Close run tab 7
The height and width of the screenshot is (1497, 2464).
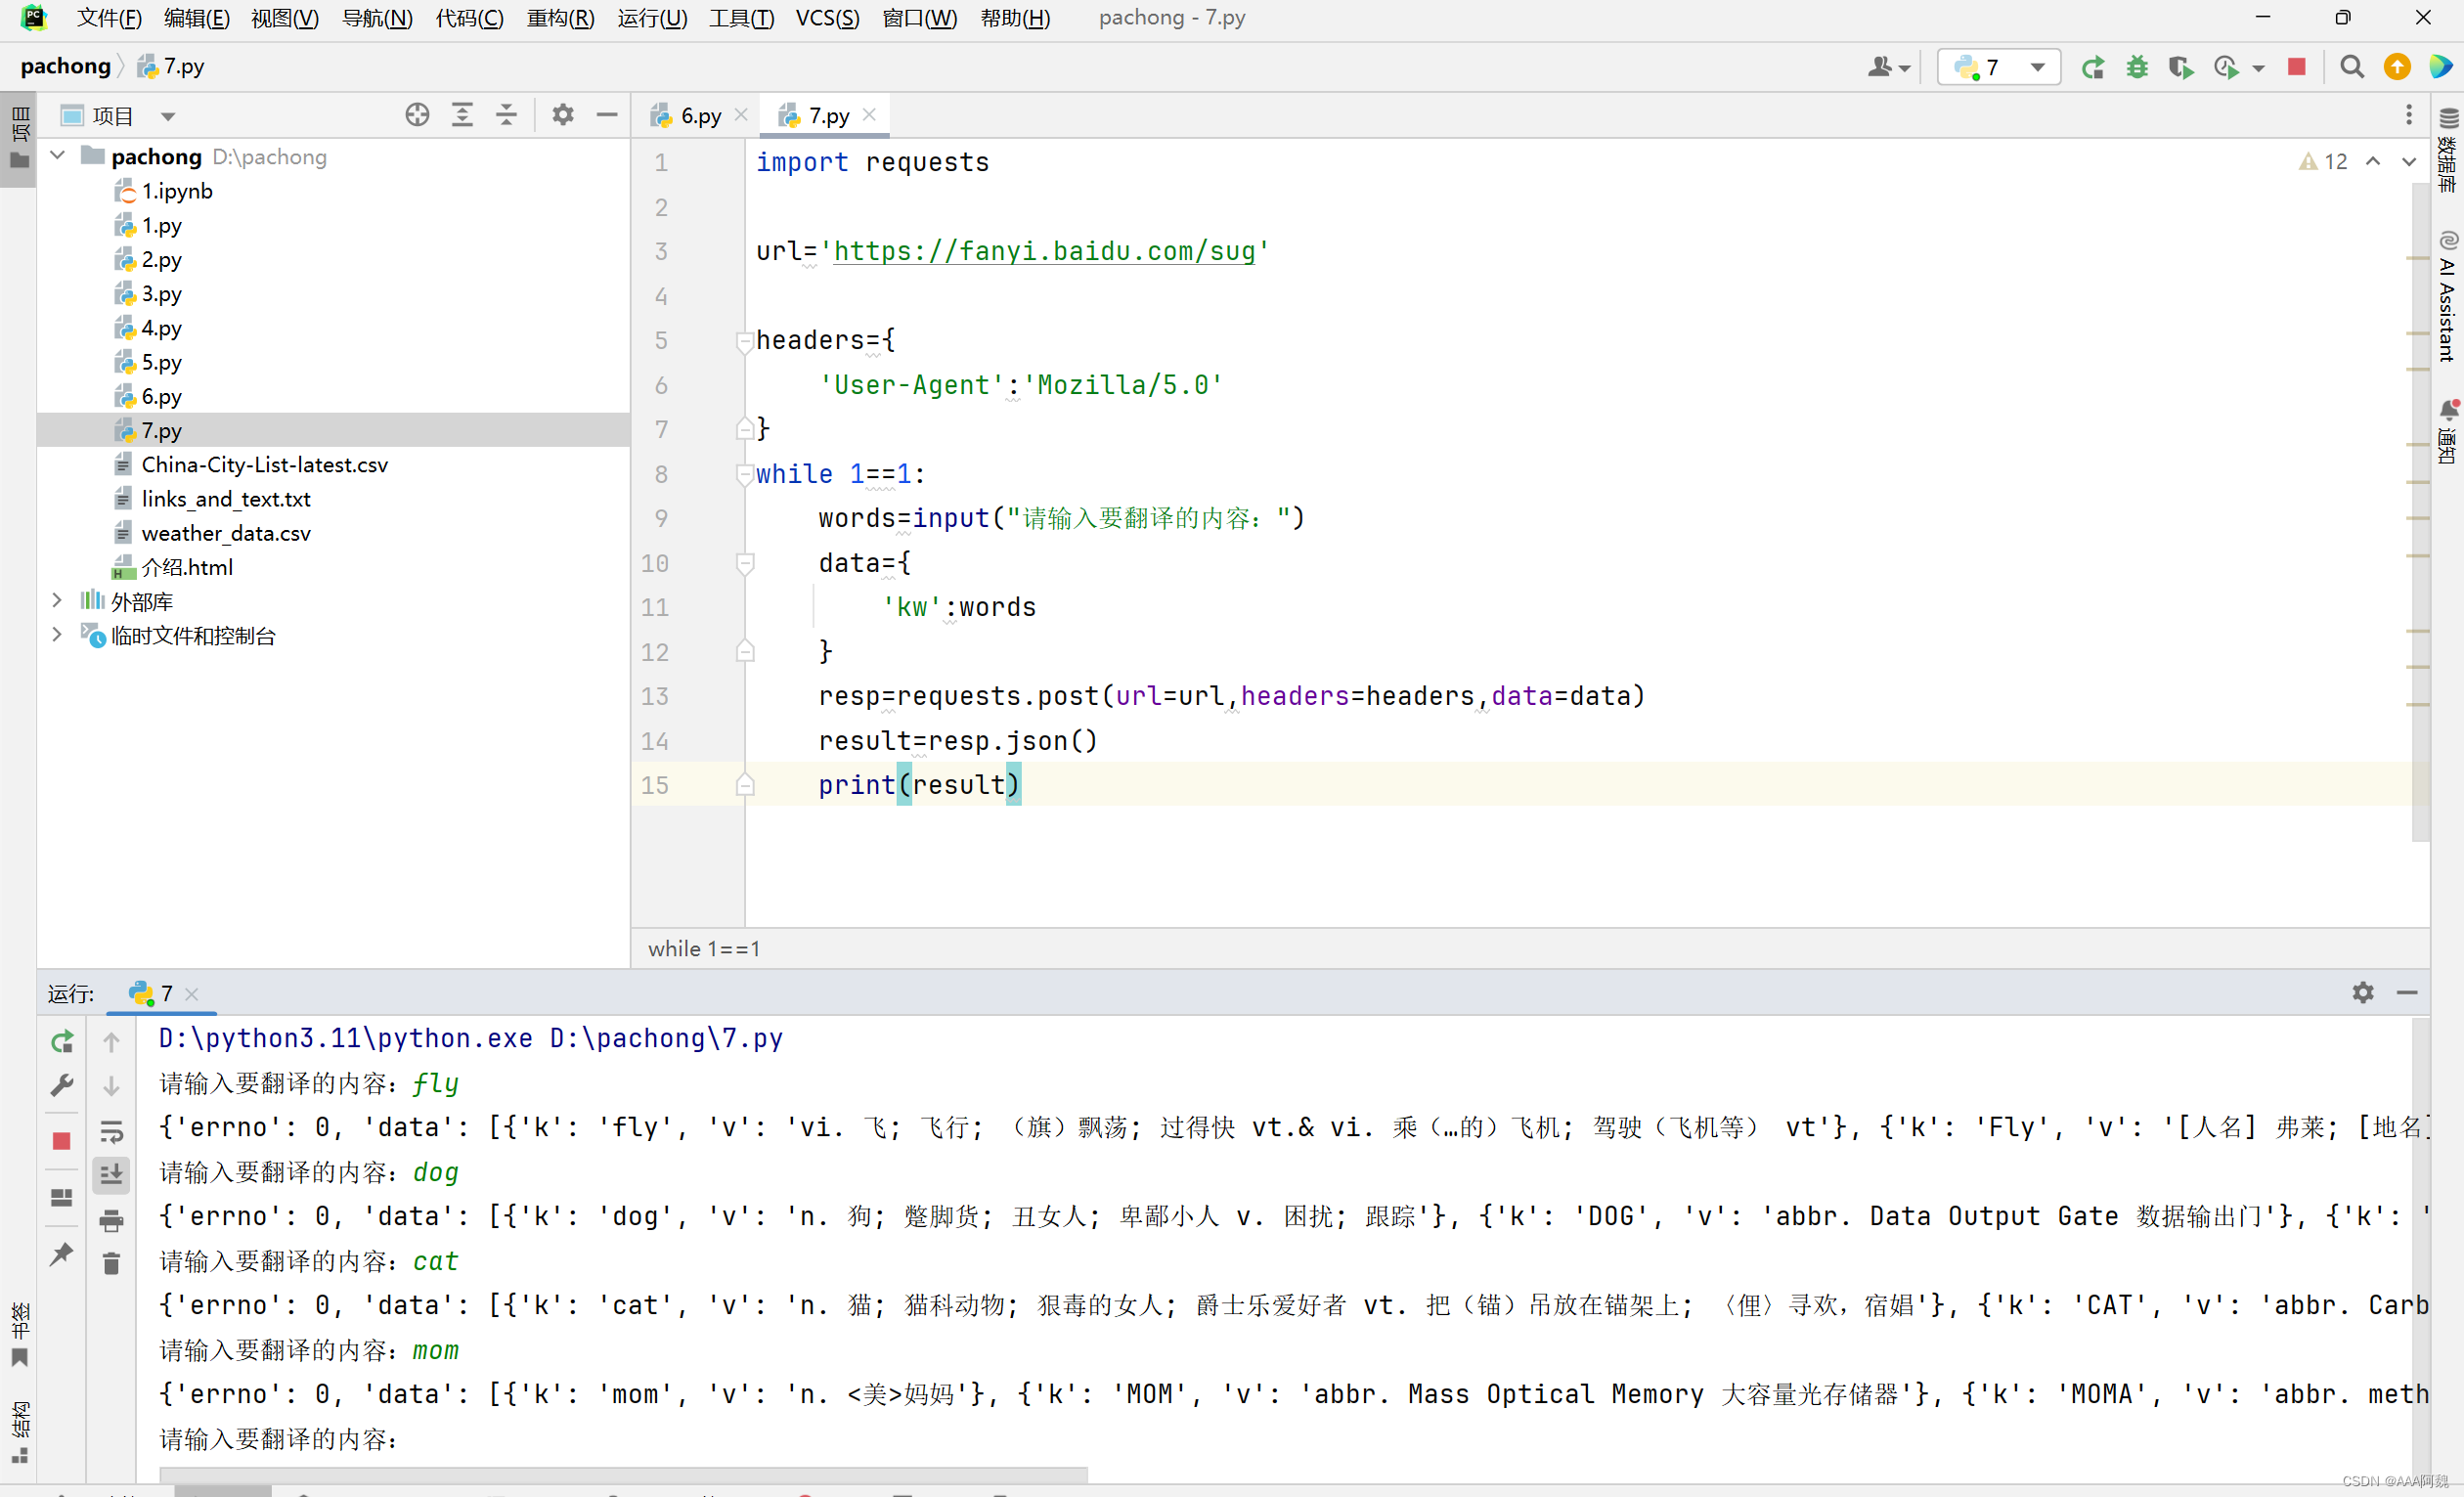[x=192, y=993]
